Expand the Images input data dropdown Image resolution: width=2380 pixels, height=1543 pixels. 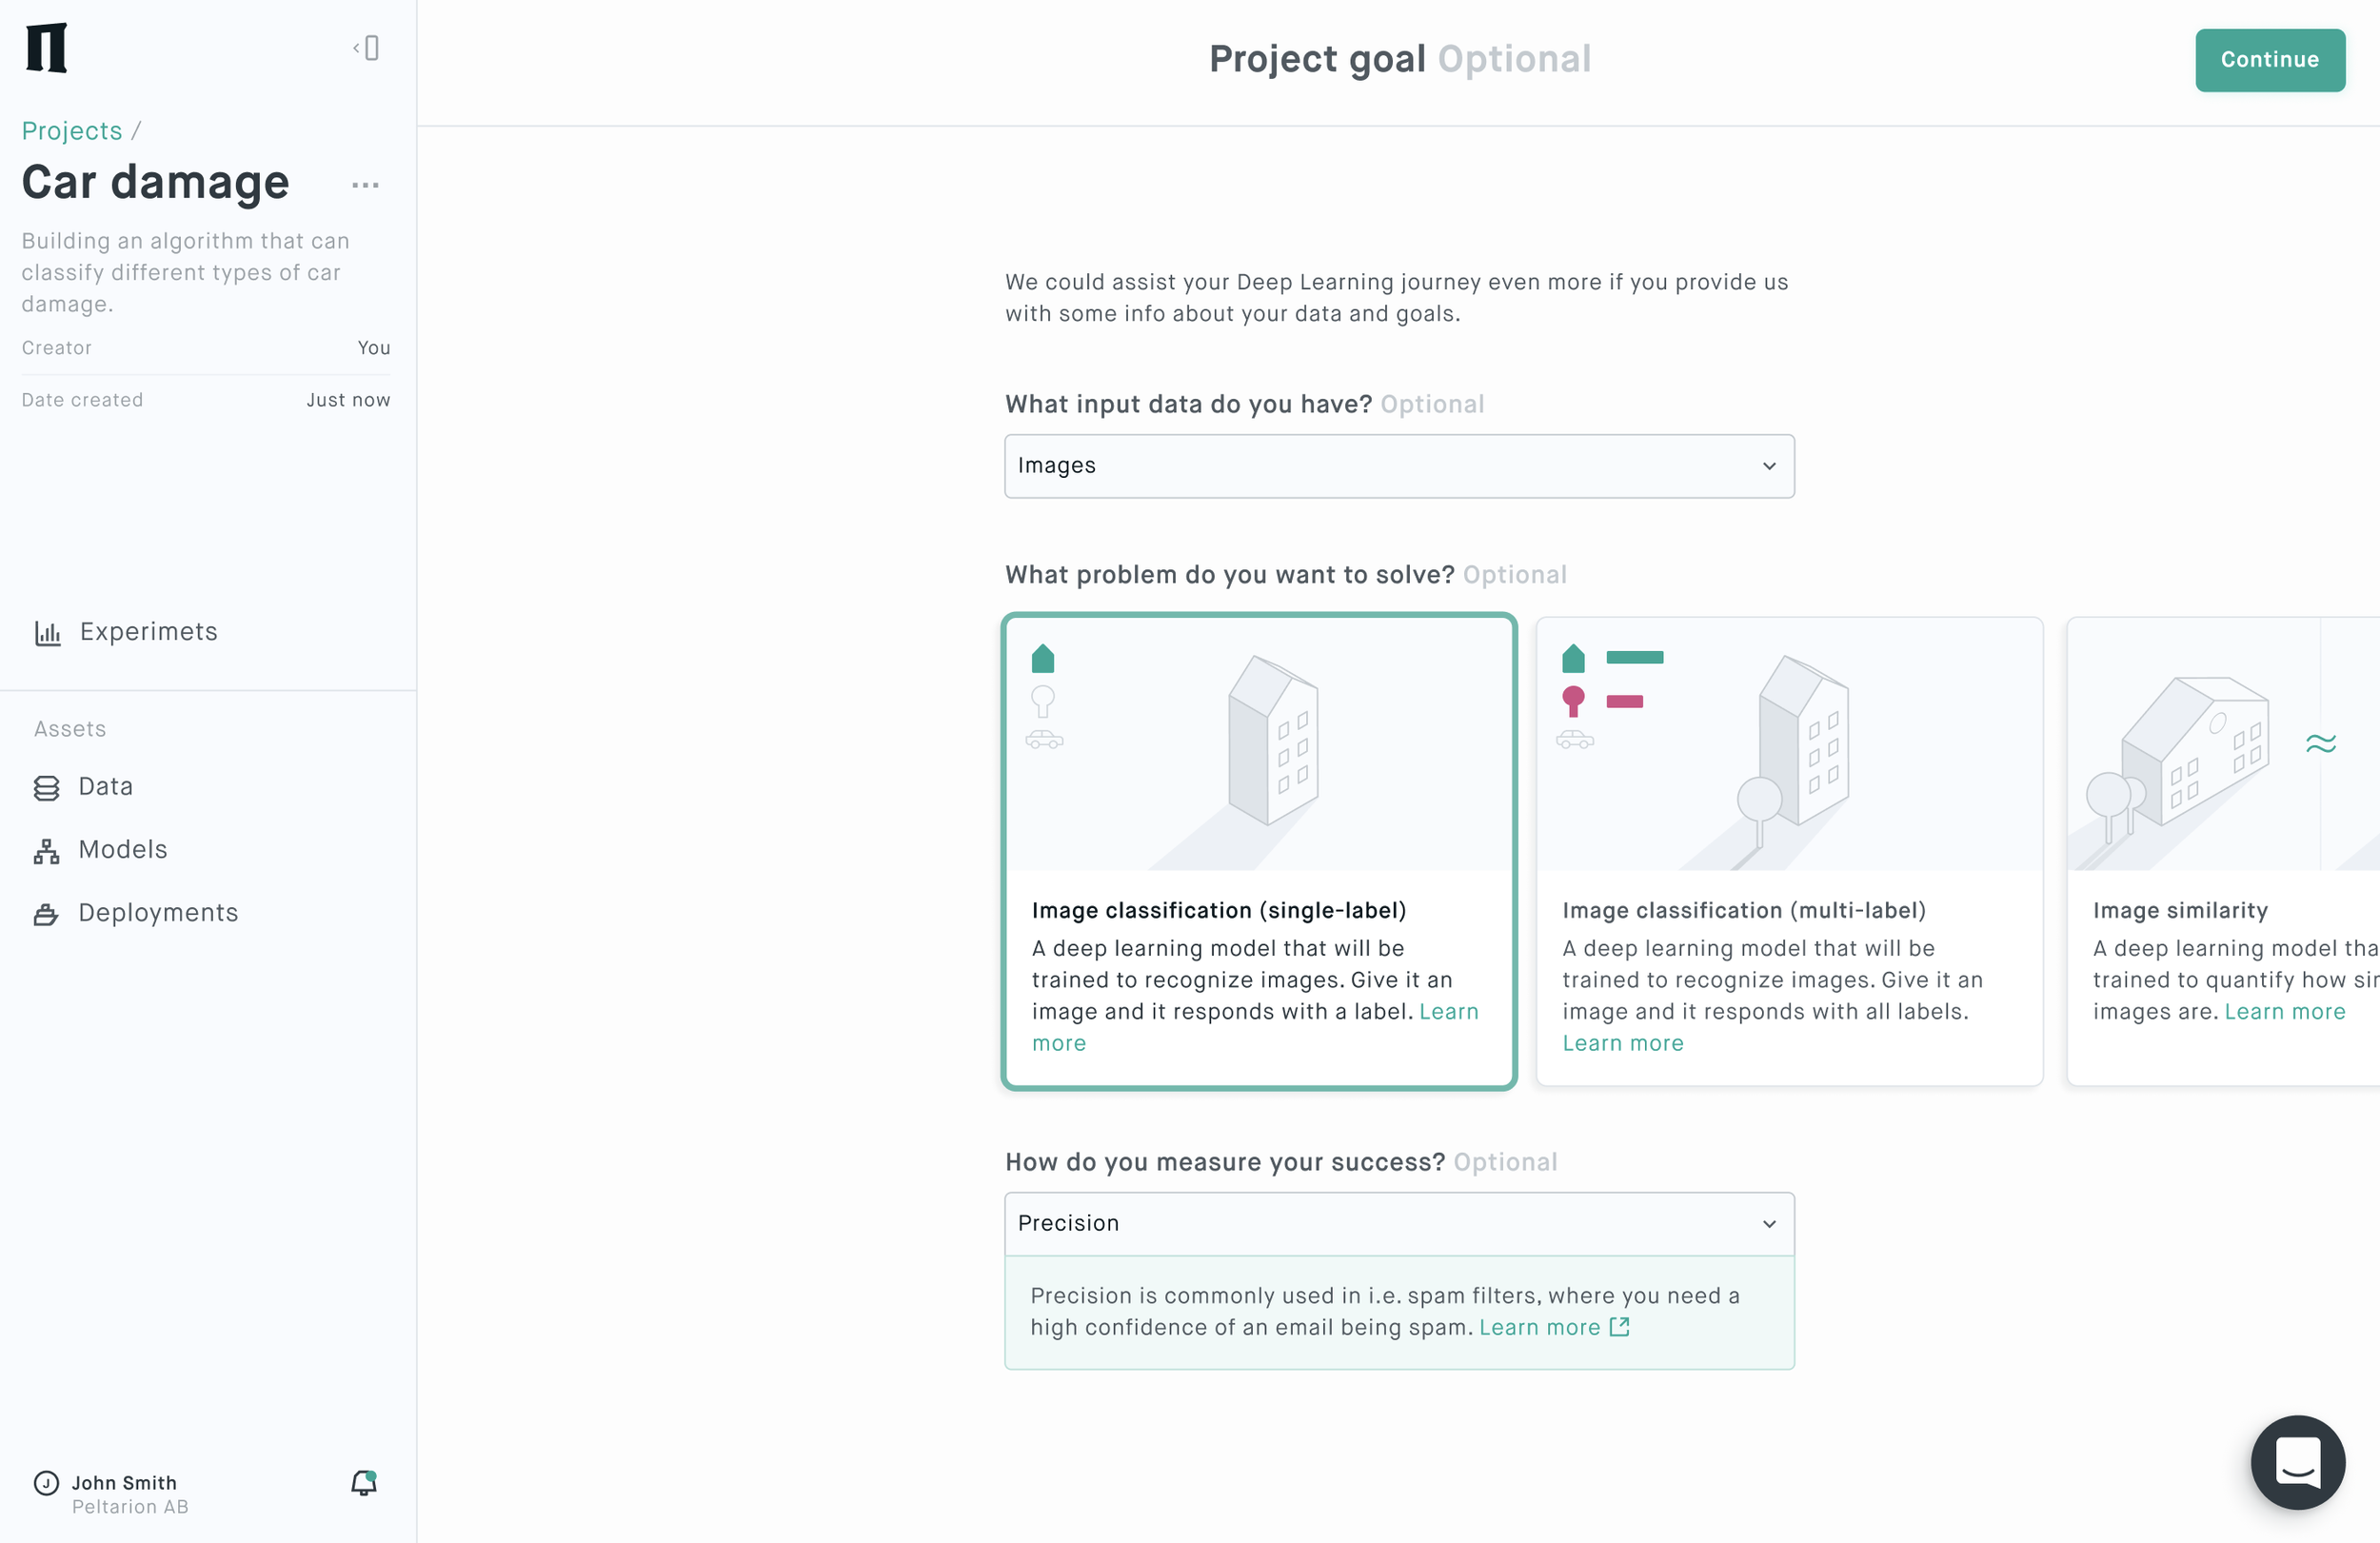tap(1399, 466)
